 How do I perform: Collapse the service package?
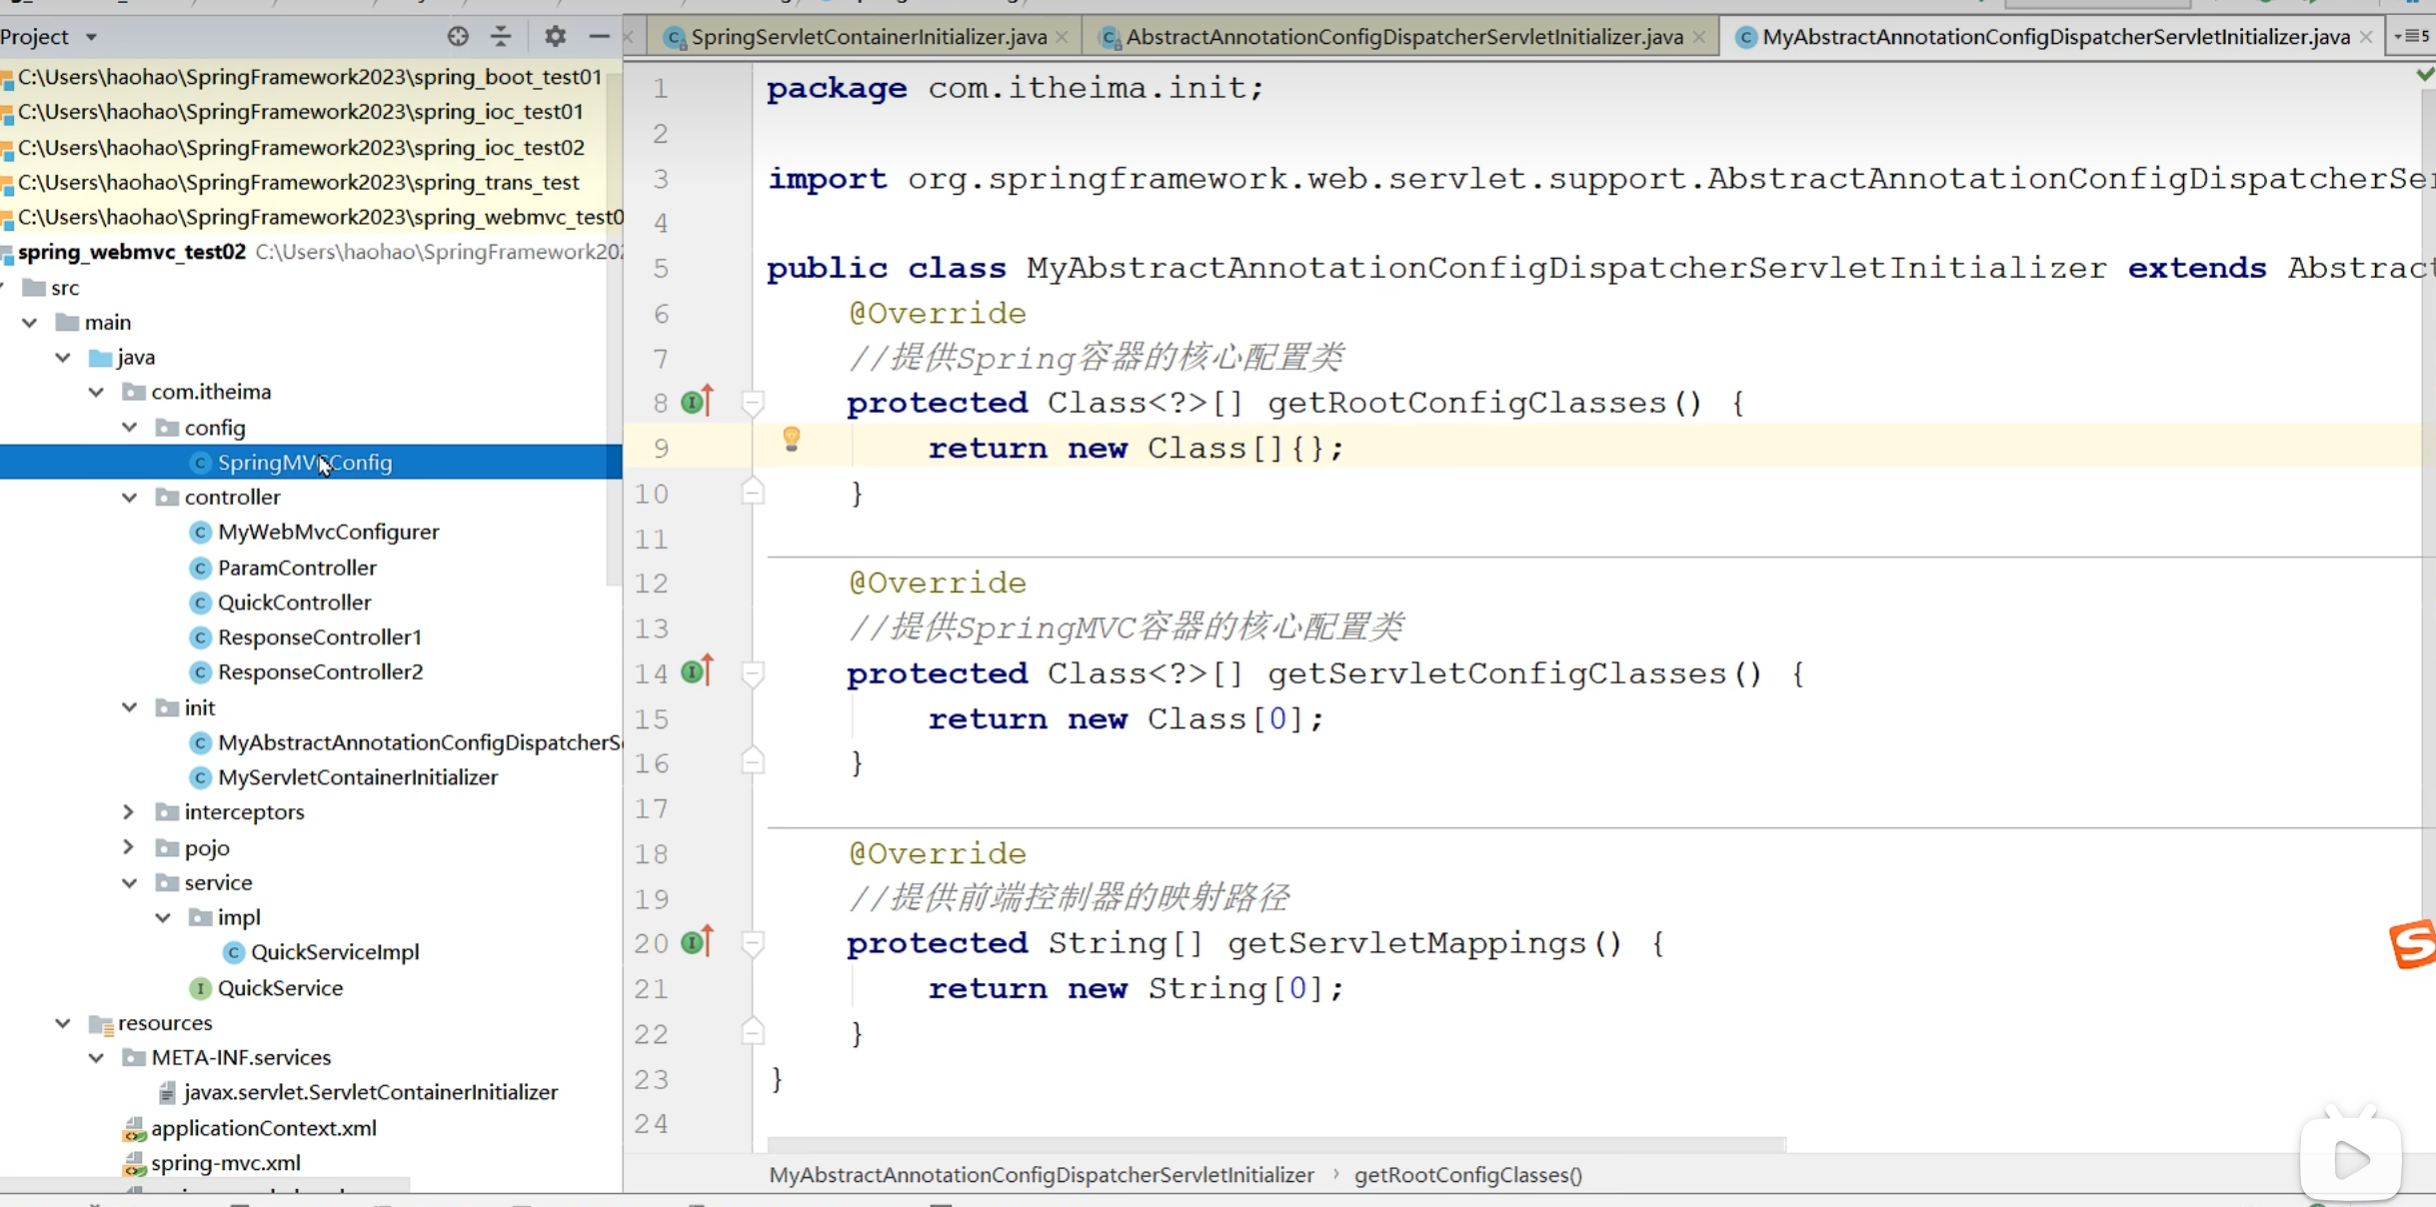coord(130,882)
